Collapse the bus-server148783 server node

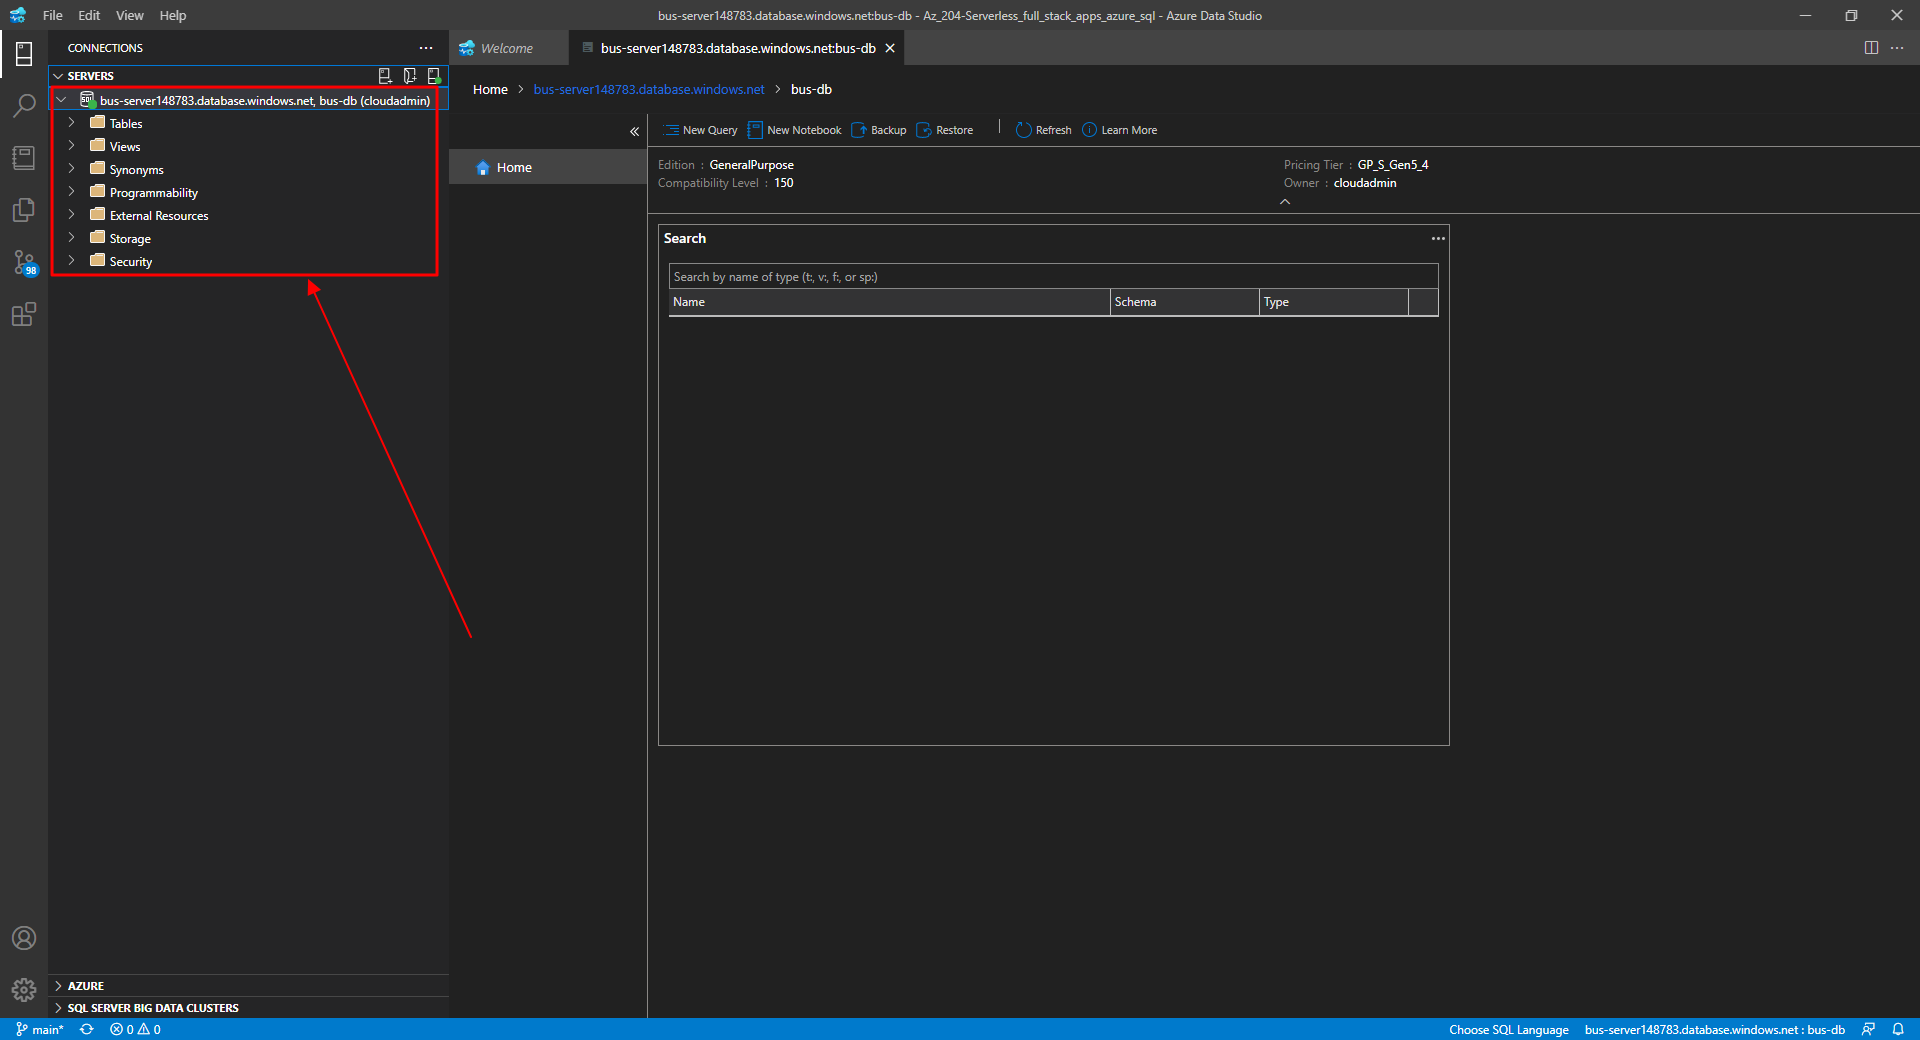[61, 100]
